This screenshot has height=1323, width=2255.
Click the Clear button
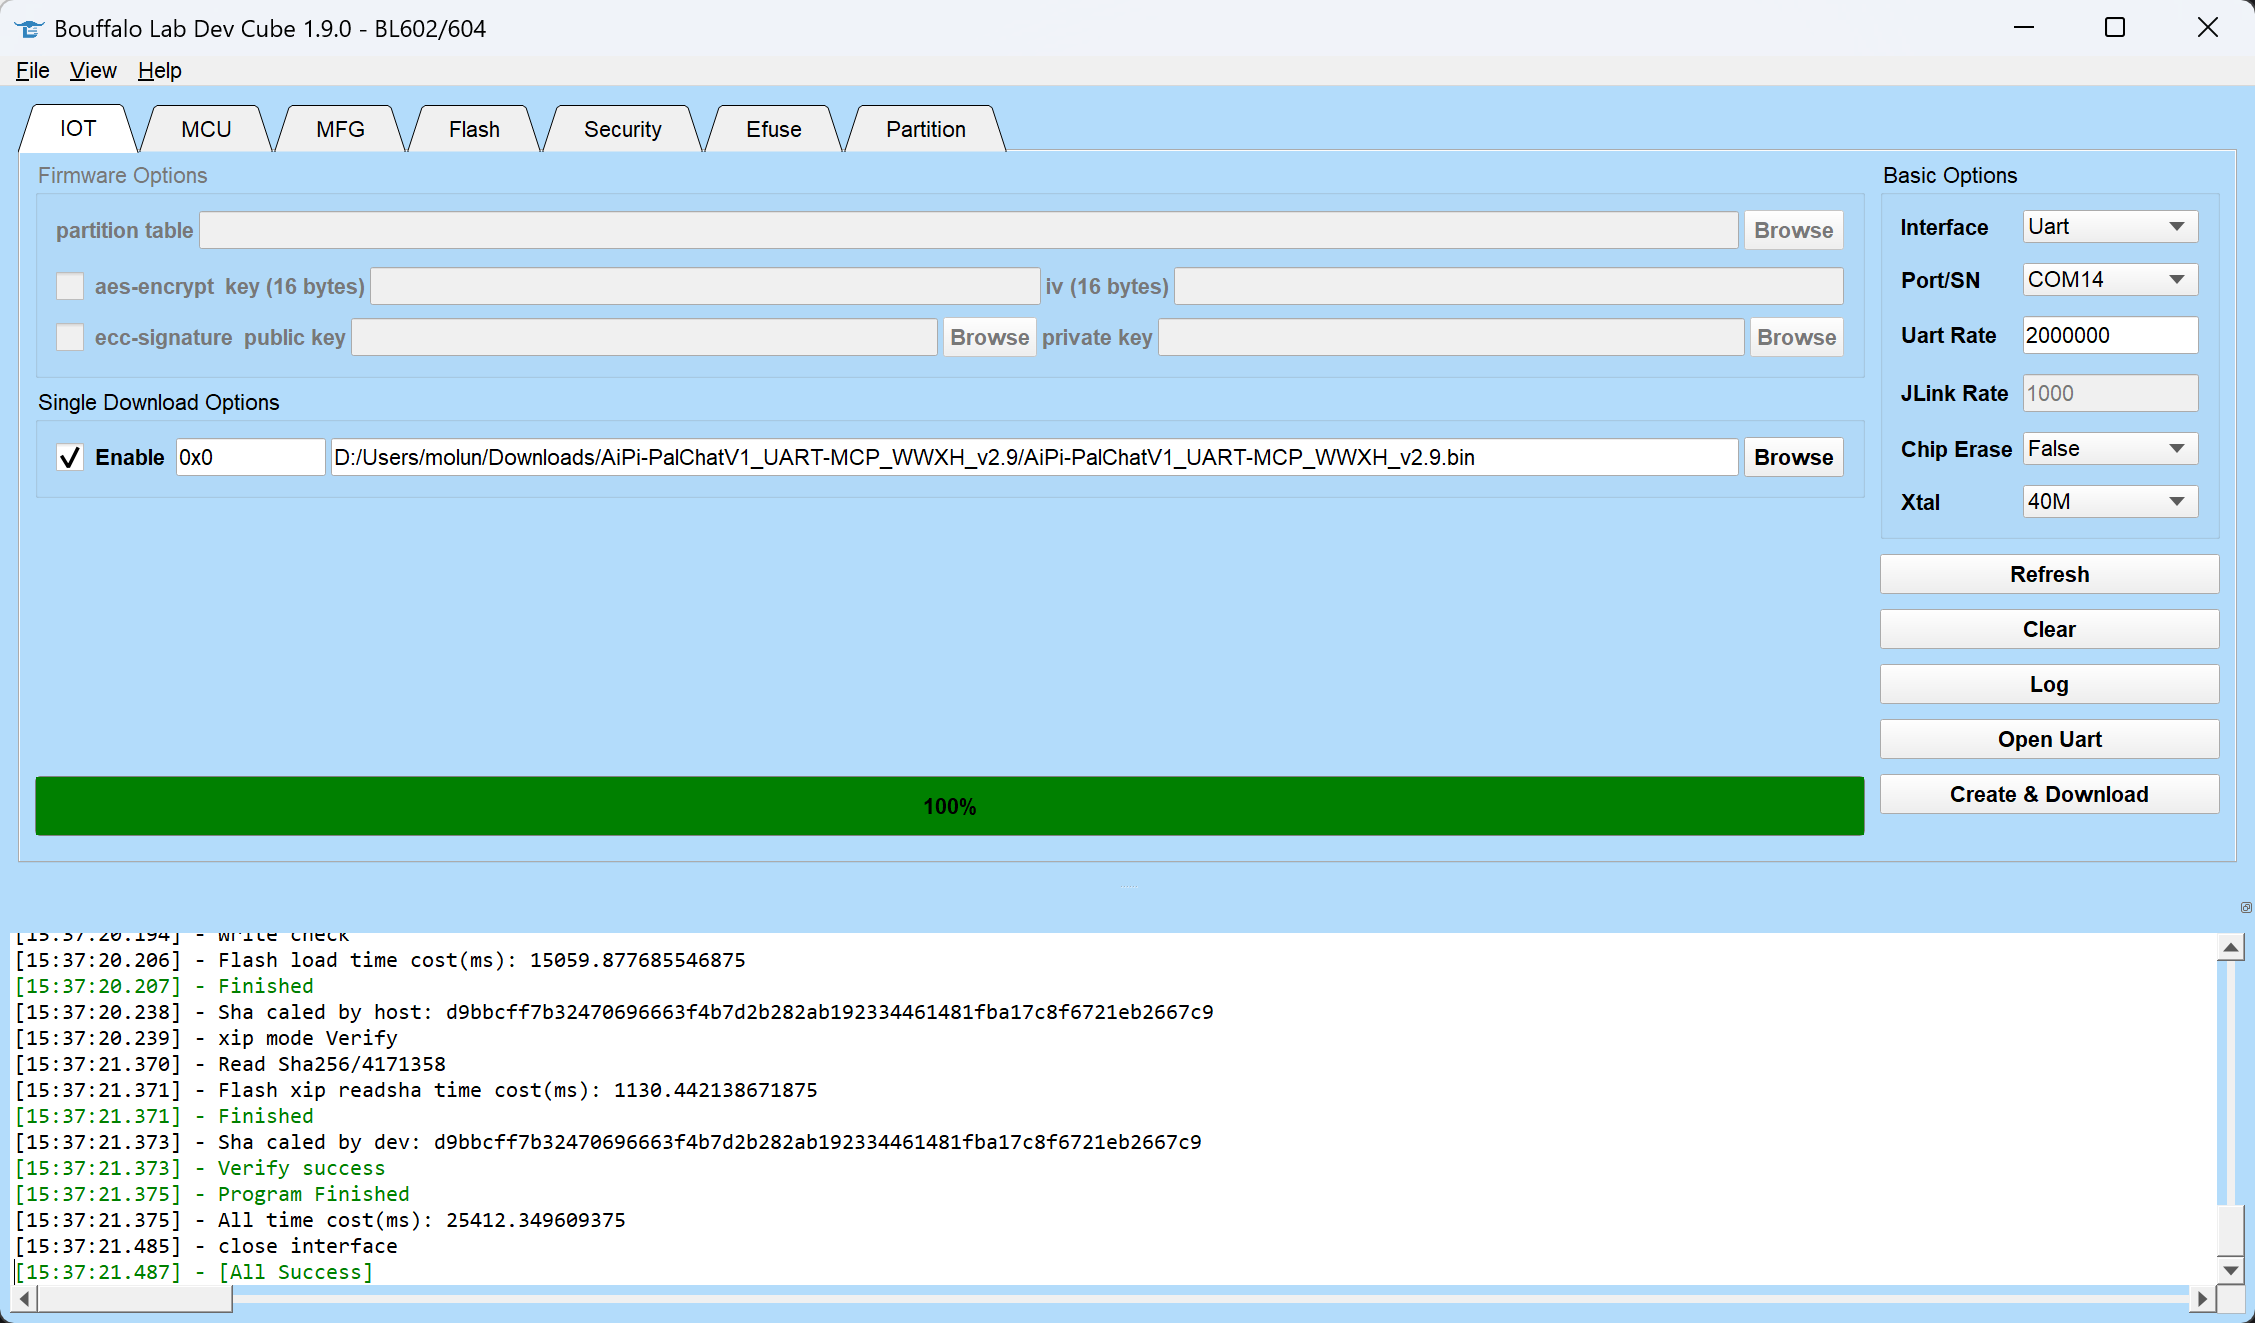(x=2049, y=629)
